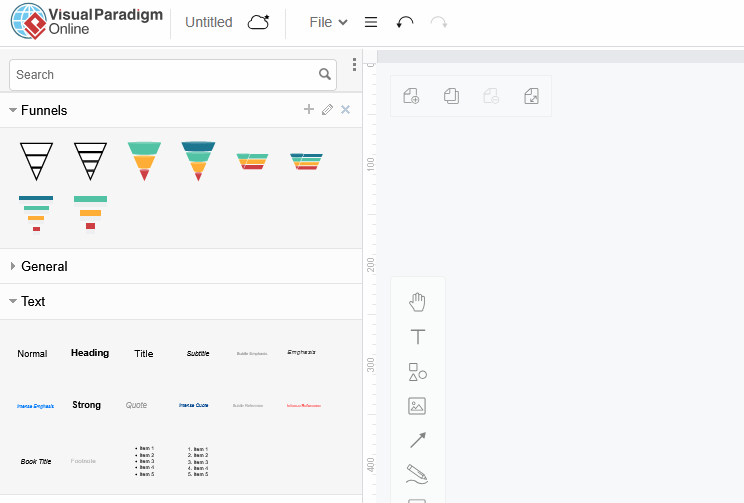Choose the Subtitle text style
Screen dimensions: 744x503
tap(198, 354)
